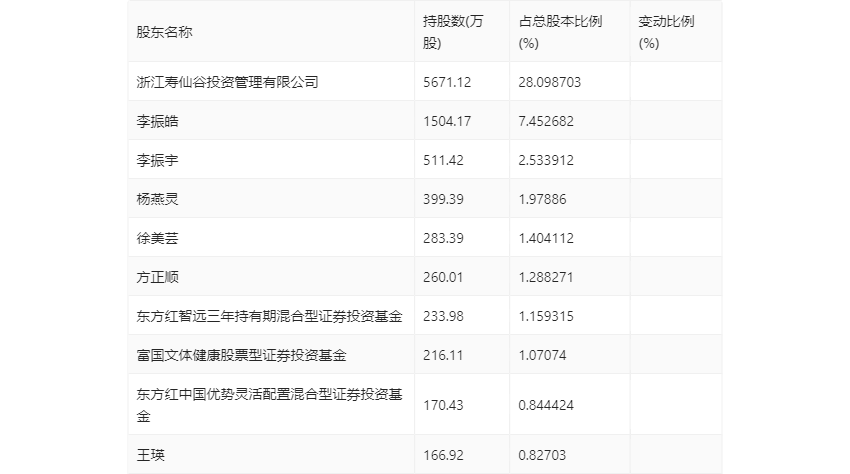The image size is (850, 474).
Task: Click shareholding value 399.39
Action: click(443, 199)
